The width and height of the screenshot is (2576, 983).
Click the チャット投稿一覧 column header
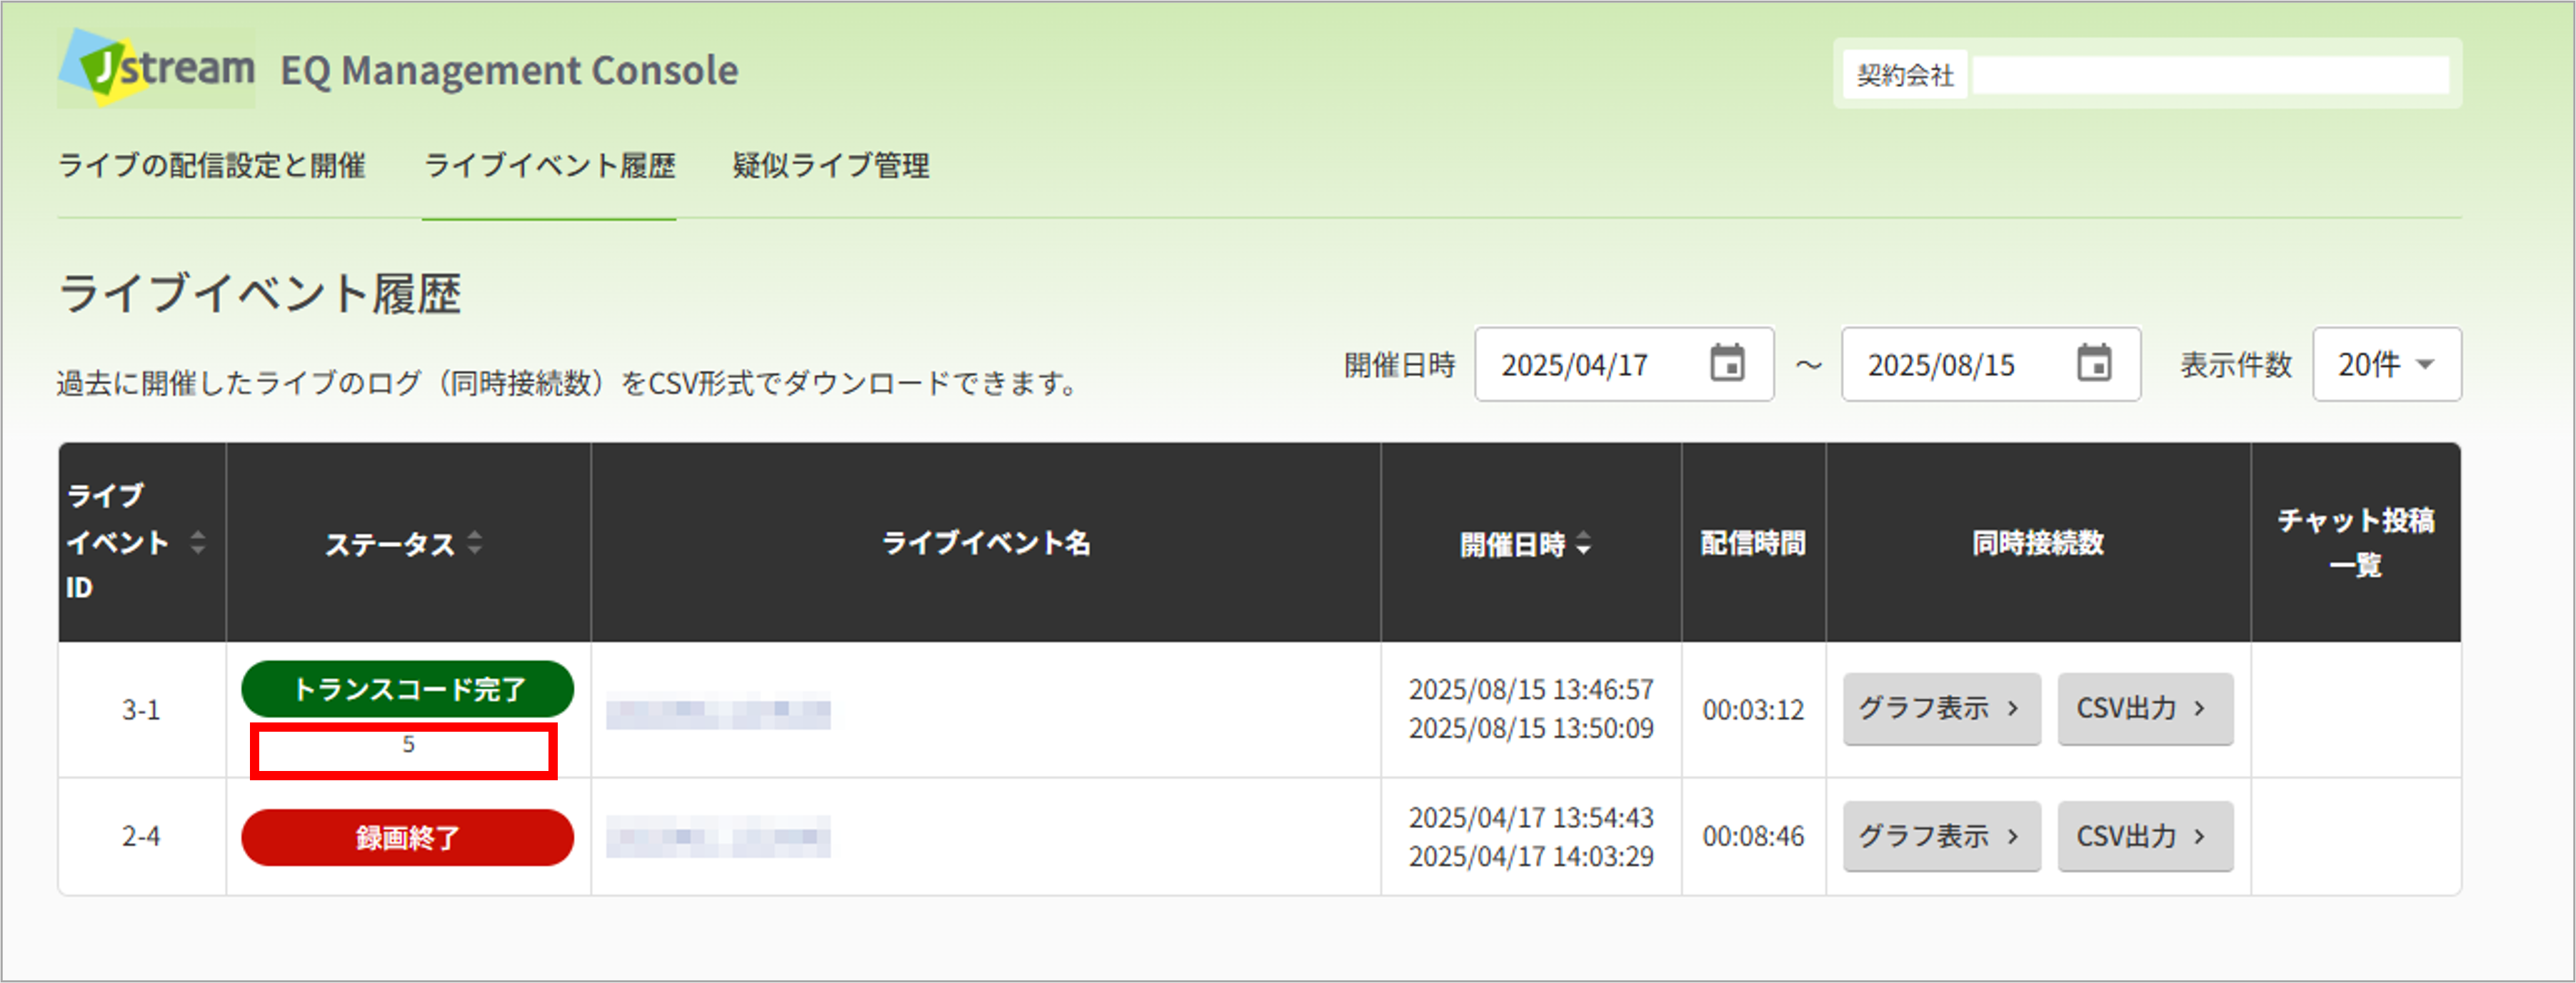[2355, 543]
